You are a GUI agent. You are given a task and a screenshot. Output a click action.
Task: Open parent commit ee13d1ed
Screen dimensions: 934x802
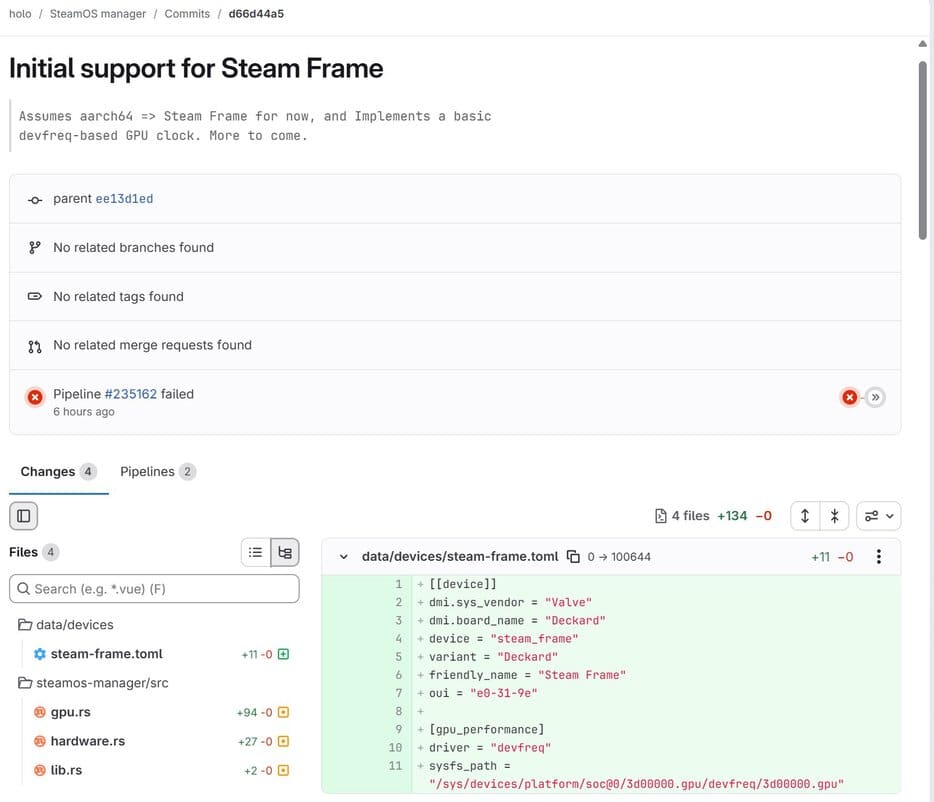point(124,198)
